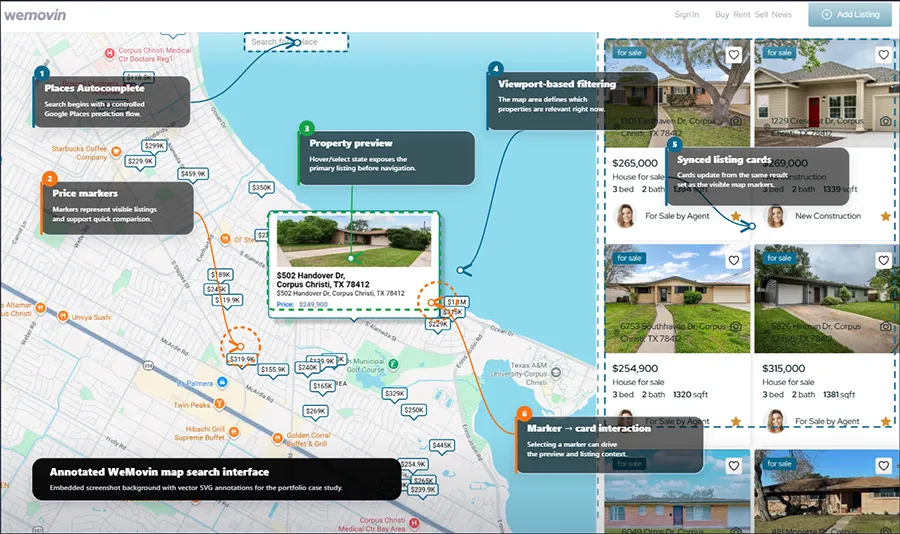Select the $165K price marker
Image resolution: width=900 pixels, height=534 pixels.
[x=323, y=386]
